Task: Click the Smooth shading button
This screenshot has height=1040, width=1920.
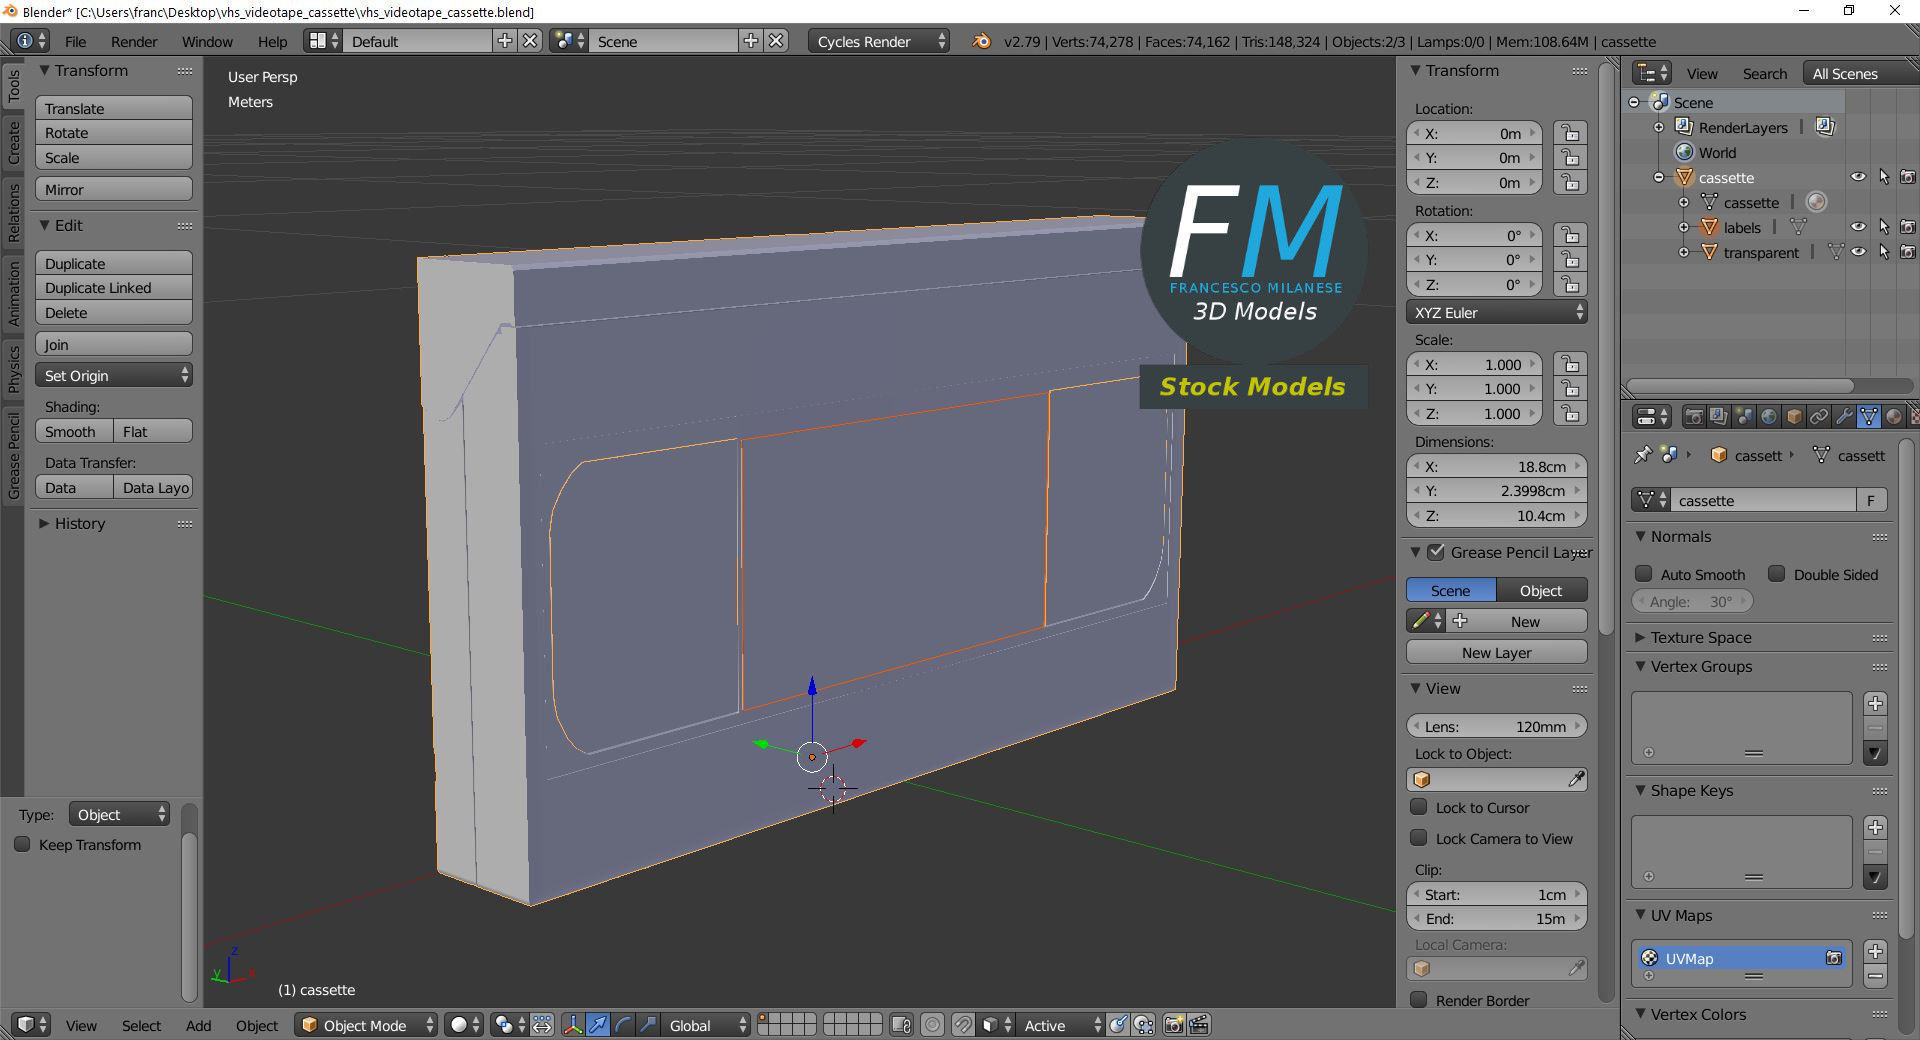Action: [x=74, y=431]
